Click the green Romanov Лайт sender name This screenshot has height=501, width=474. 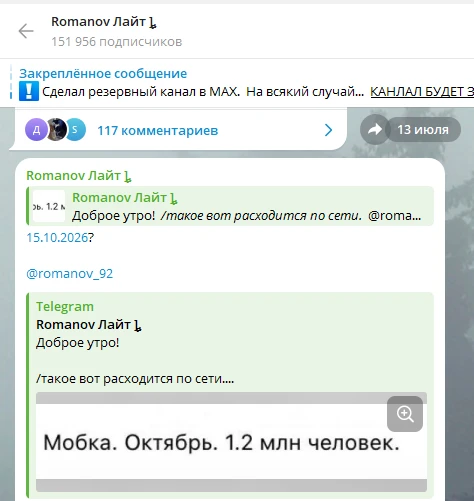point(79,176)
